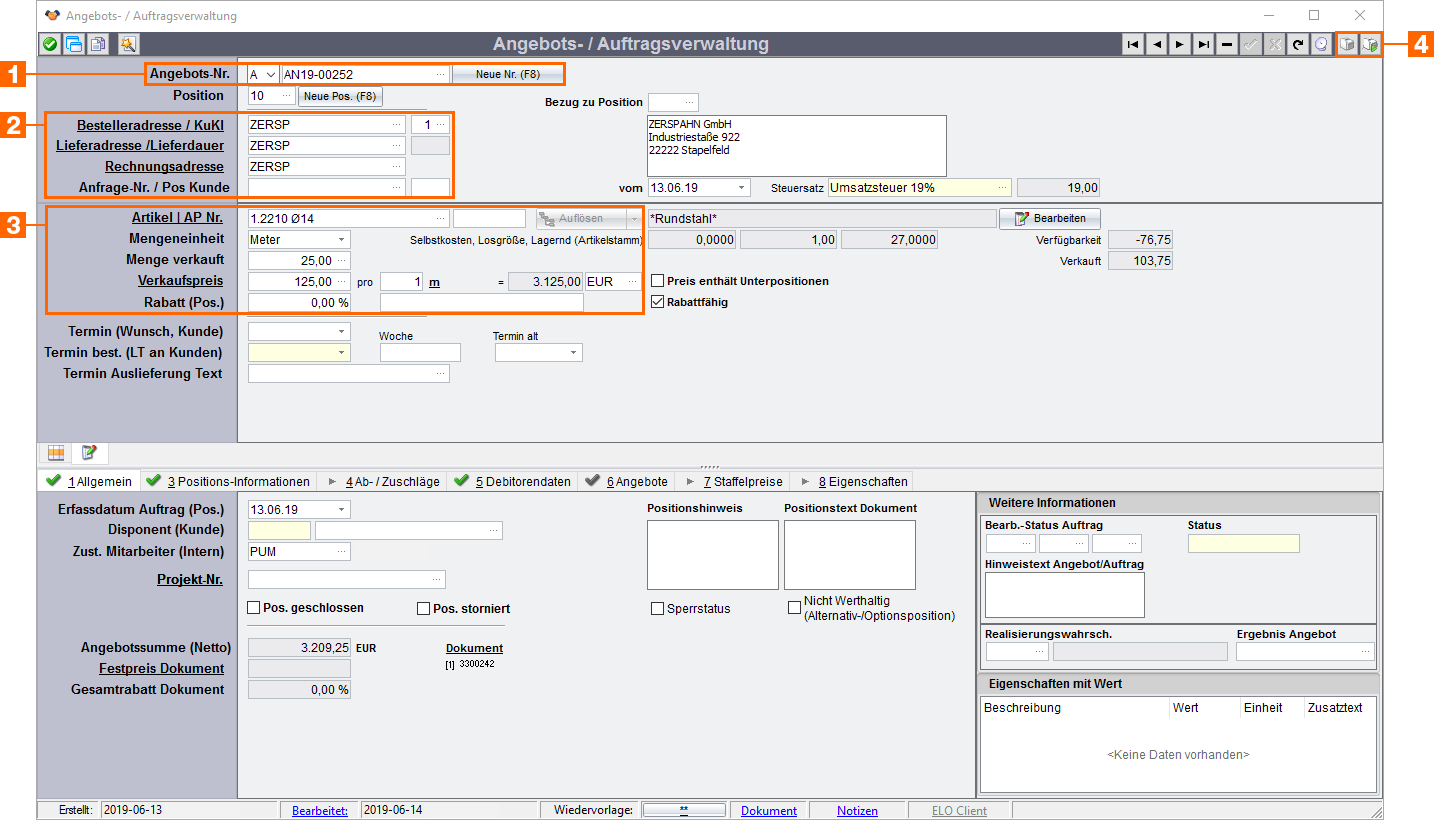Click the greyed-out confirm checkmark icon
The width and height of the screenshot is (1434, 820).
[1251, 45]
